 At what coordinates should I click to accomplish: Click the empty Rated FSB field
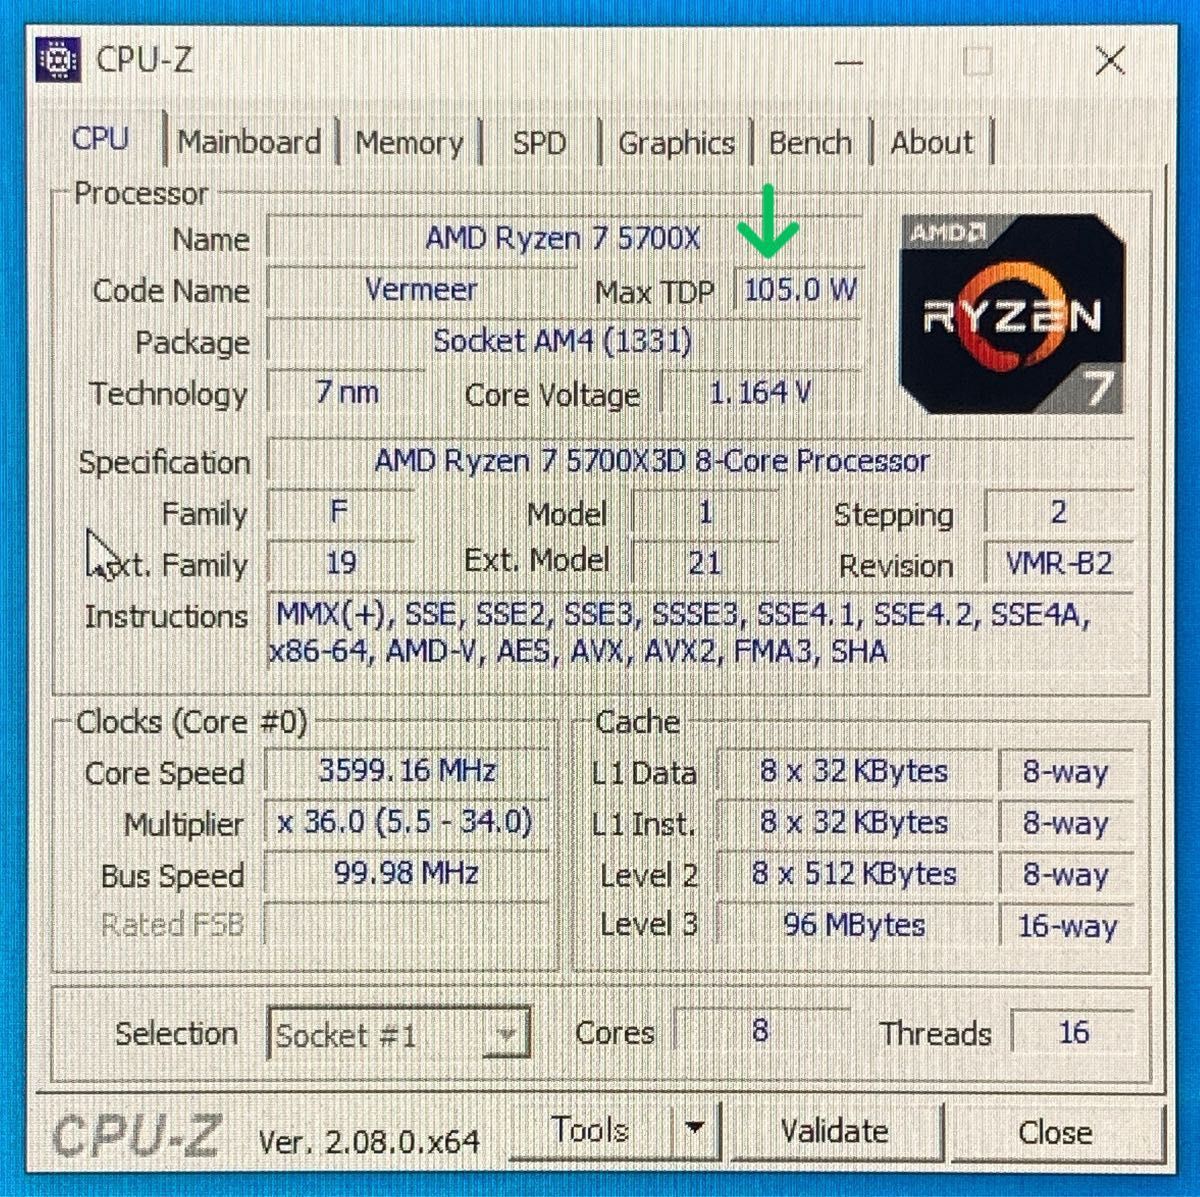tap(407, 924)
